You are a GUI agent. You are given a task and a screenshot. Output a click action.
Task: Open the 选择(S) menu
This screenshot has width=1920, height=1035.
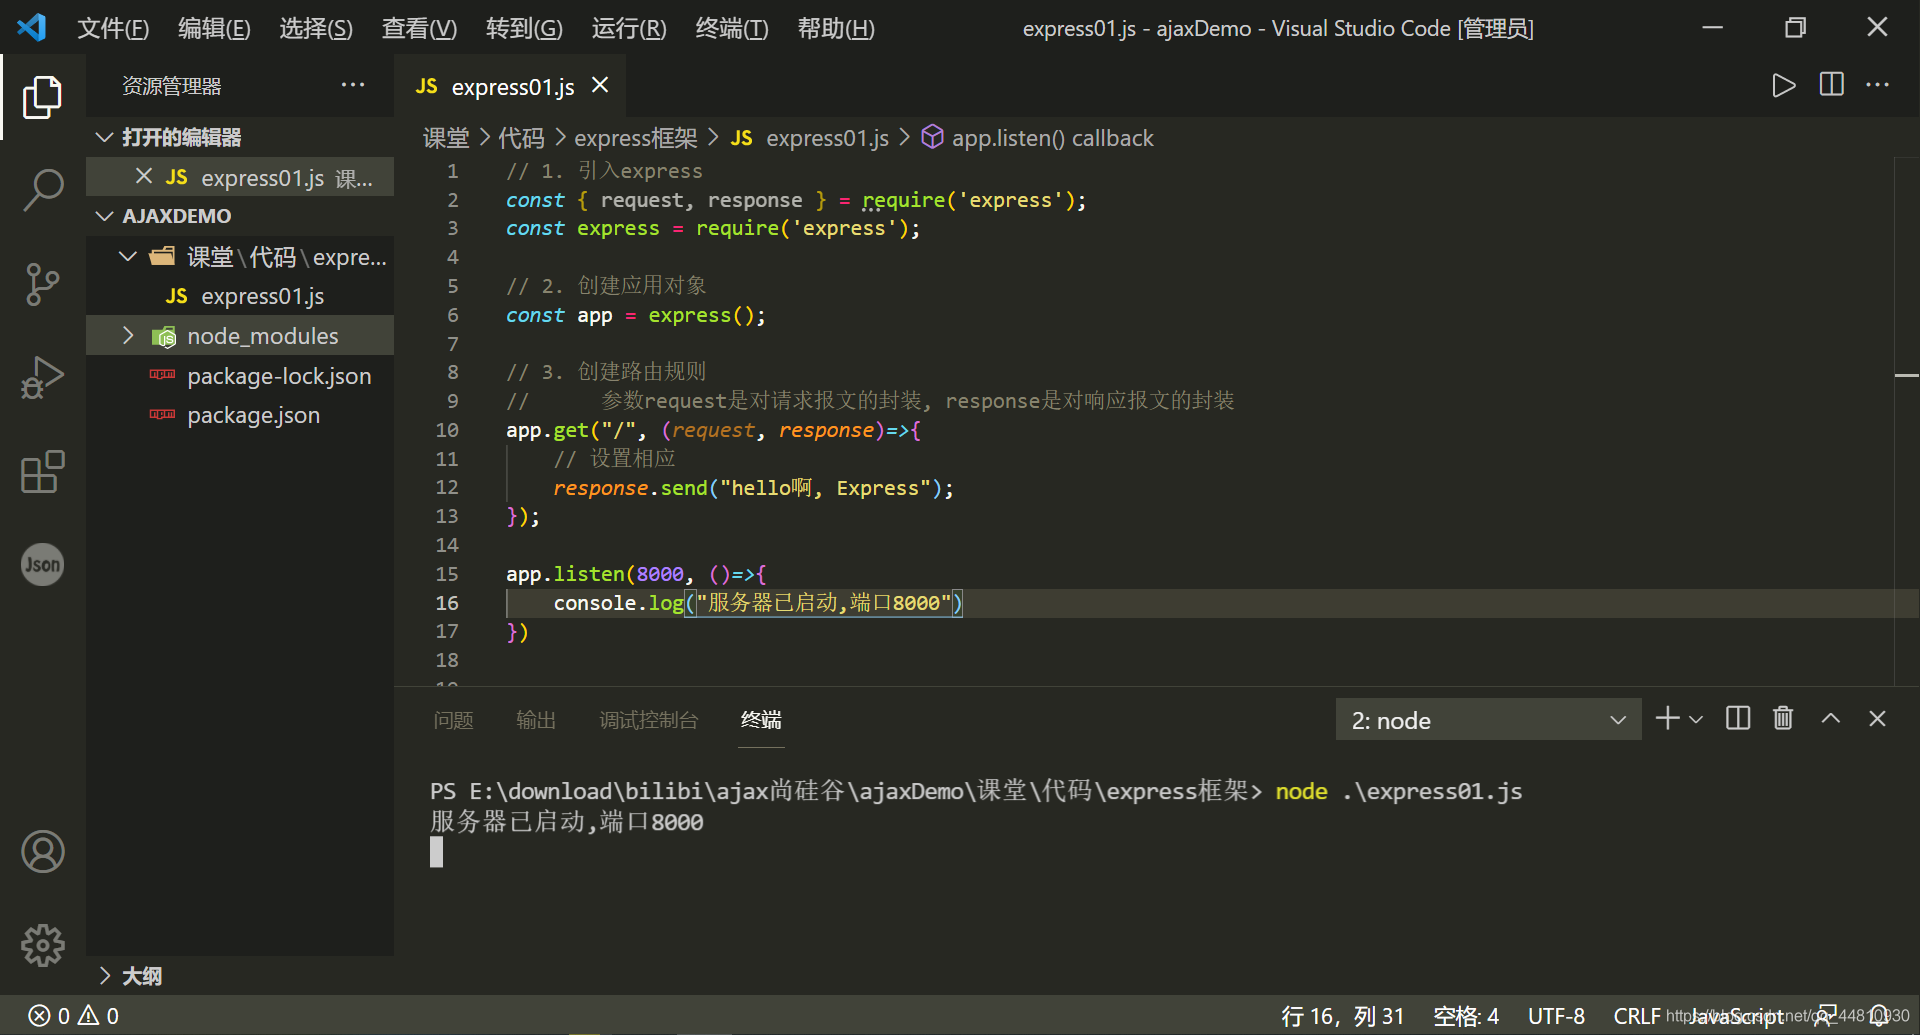316,28
